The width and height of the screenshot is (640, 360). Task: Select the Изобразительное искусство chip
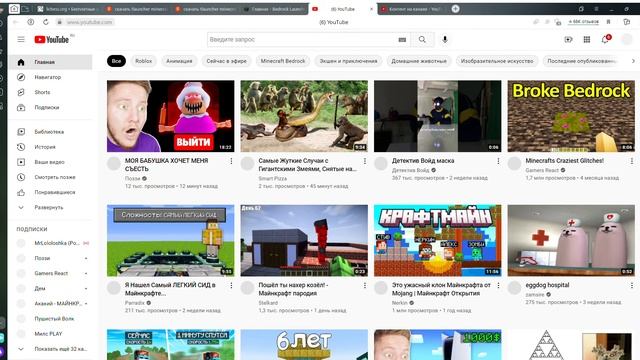[497, 61]
